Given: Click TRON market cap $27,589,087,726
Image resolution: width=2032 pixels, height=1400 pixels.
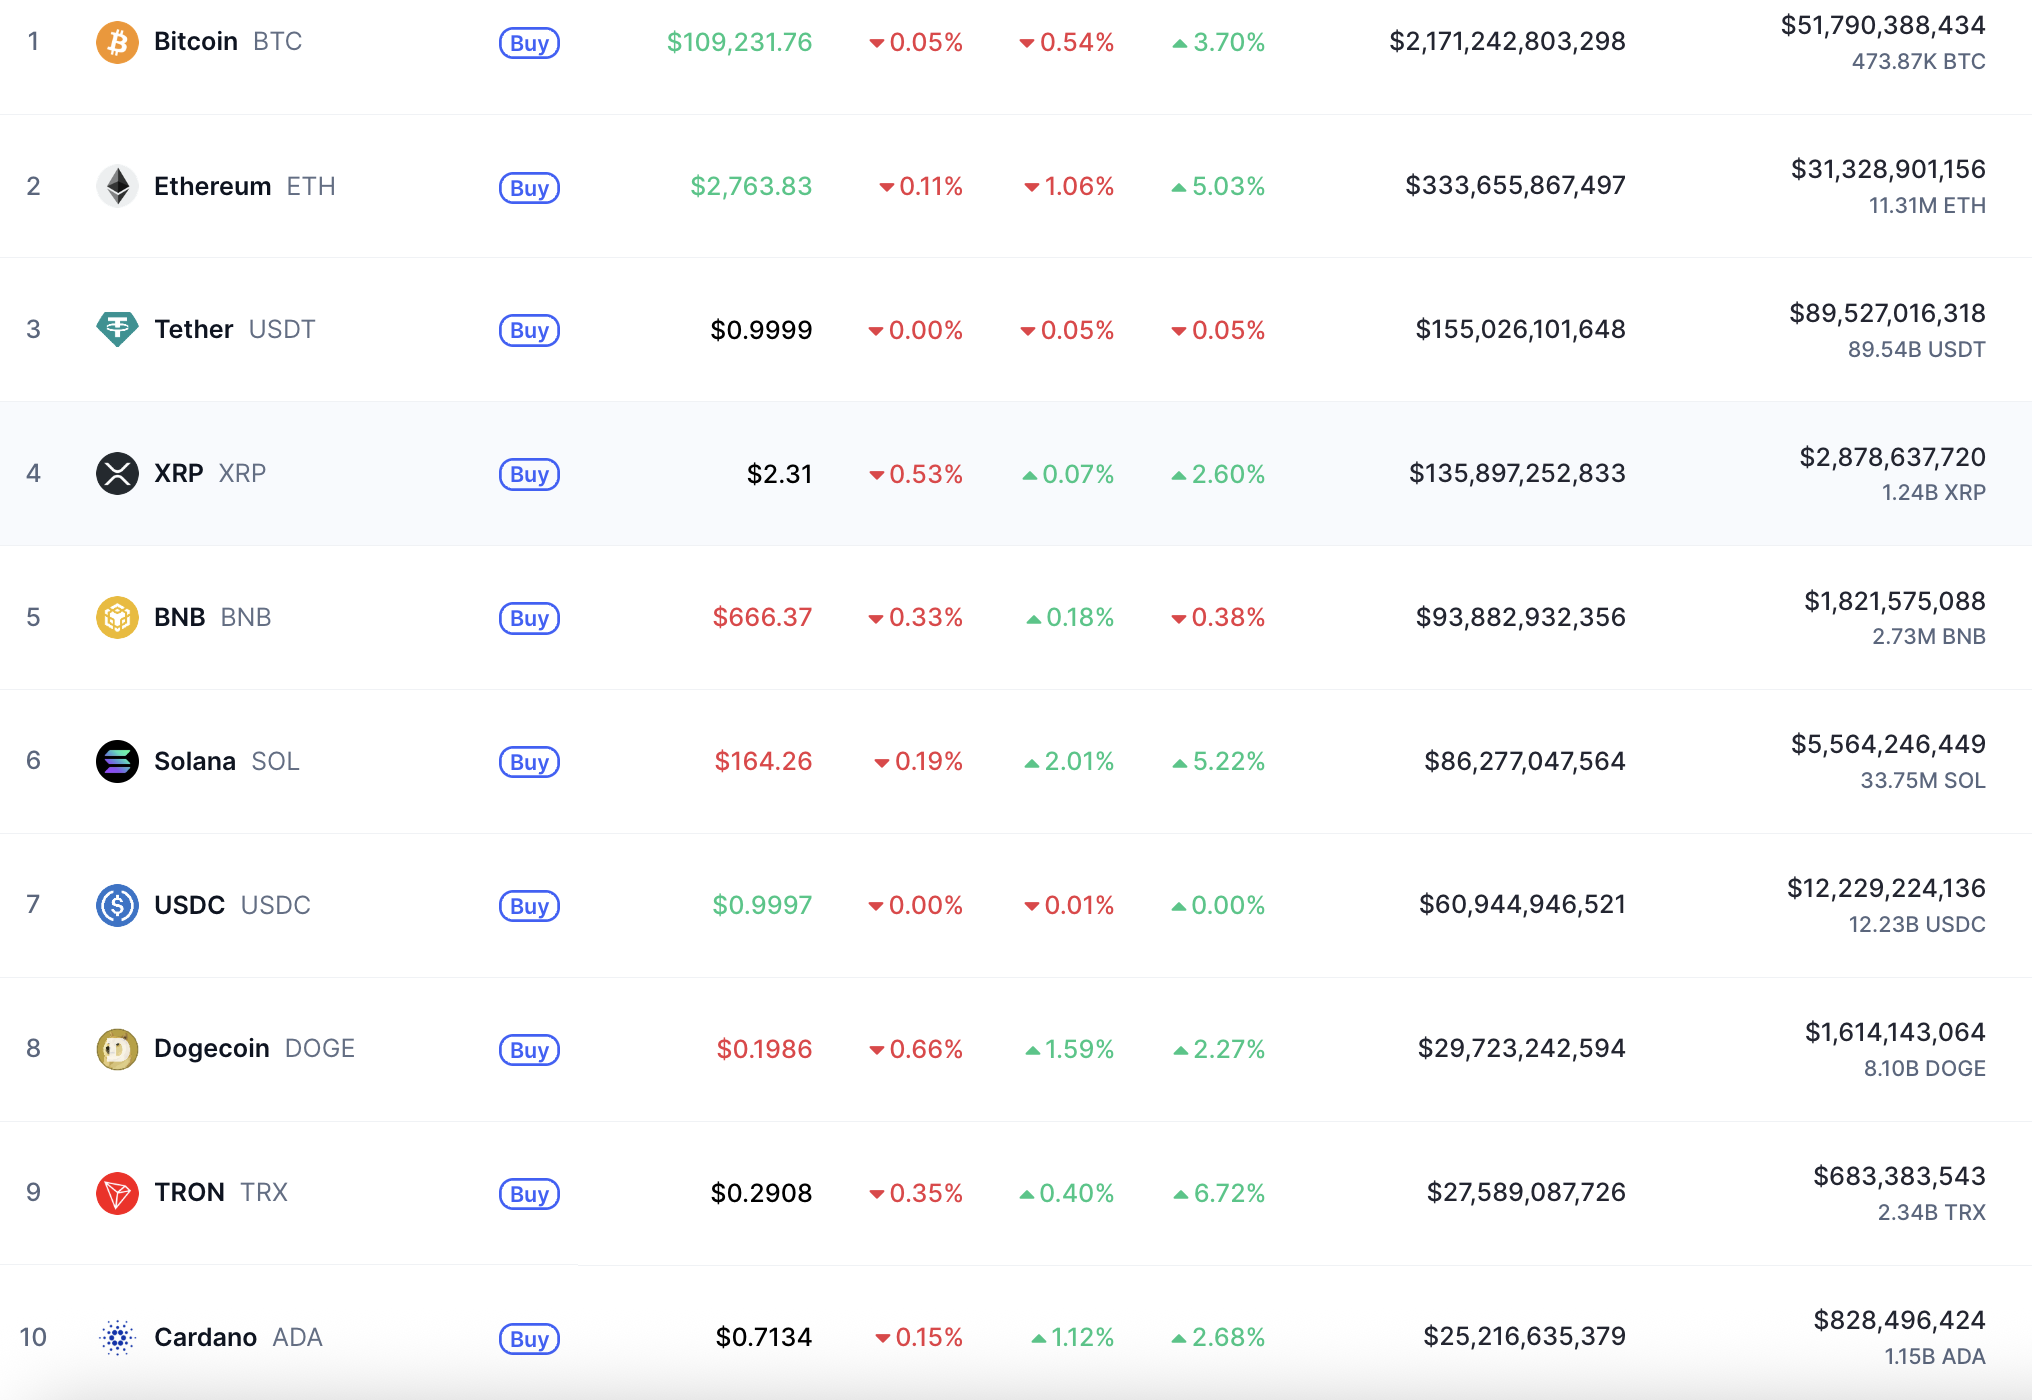Looking at the screenshot, I should tap(1526, 1192).
